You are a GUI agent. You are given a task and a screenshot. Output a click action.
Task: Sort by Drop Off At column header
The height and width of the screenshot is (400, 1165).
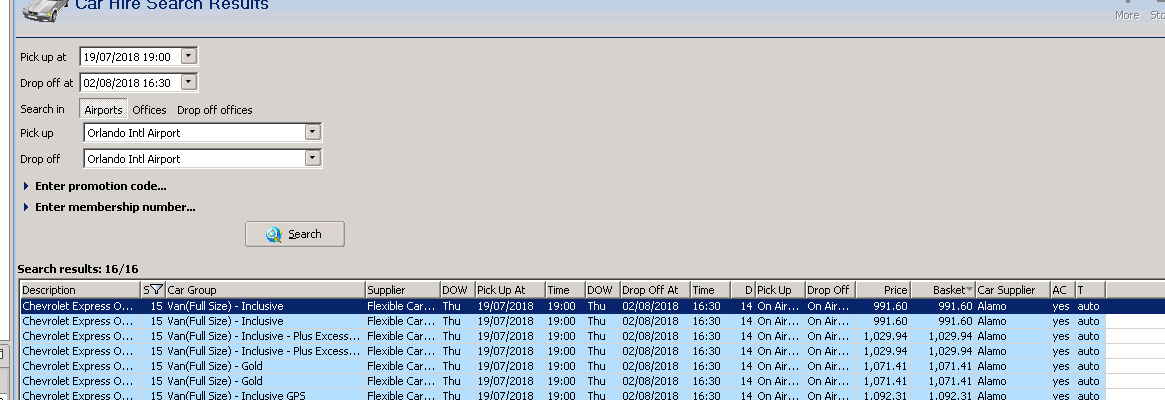click(x=655, y=290)
